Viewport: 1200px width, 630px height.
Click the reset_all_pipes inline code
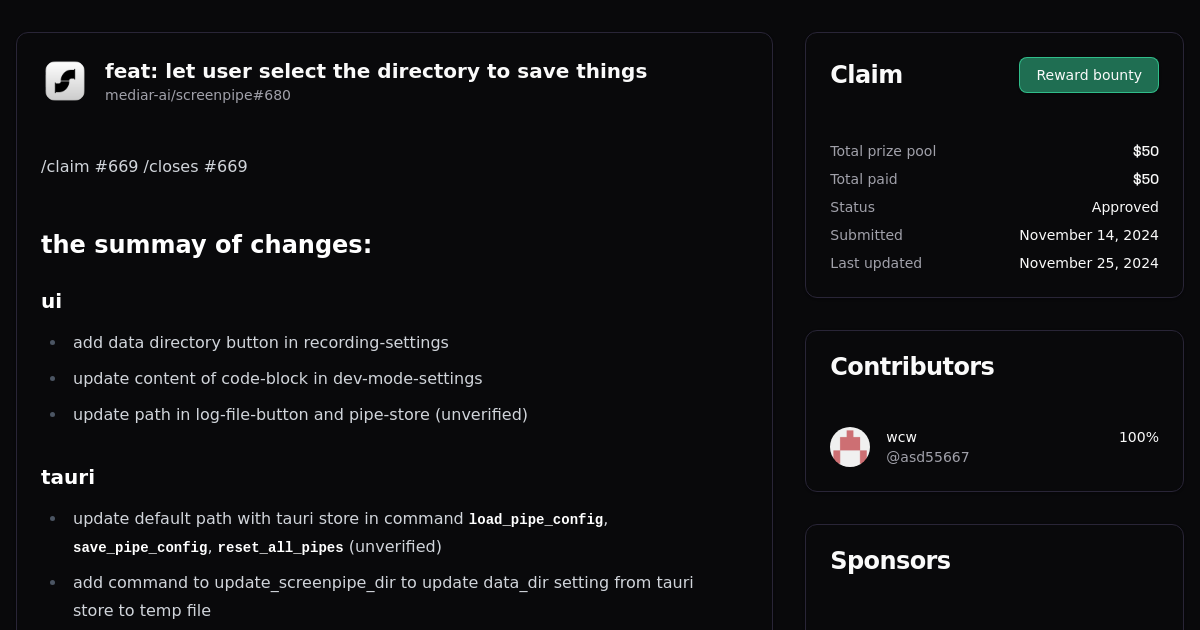point(280,547)
